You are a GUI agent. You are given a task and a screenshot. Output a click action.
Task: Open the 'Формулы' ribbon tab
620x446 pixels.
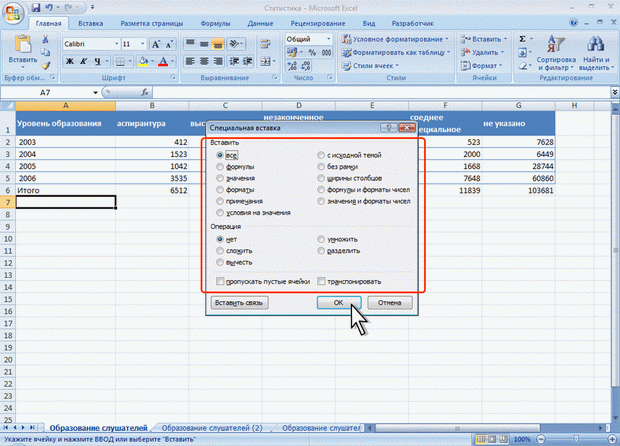coord(215,23)
